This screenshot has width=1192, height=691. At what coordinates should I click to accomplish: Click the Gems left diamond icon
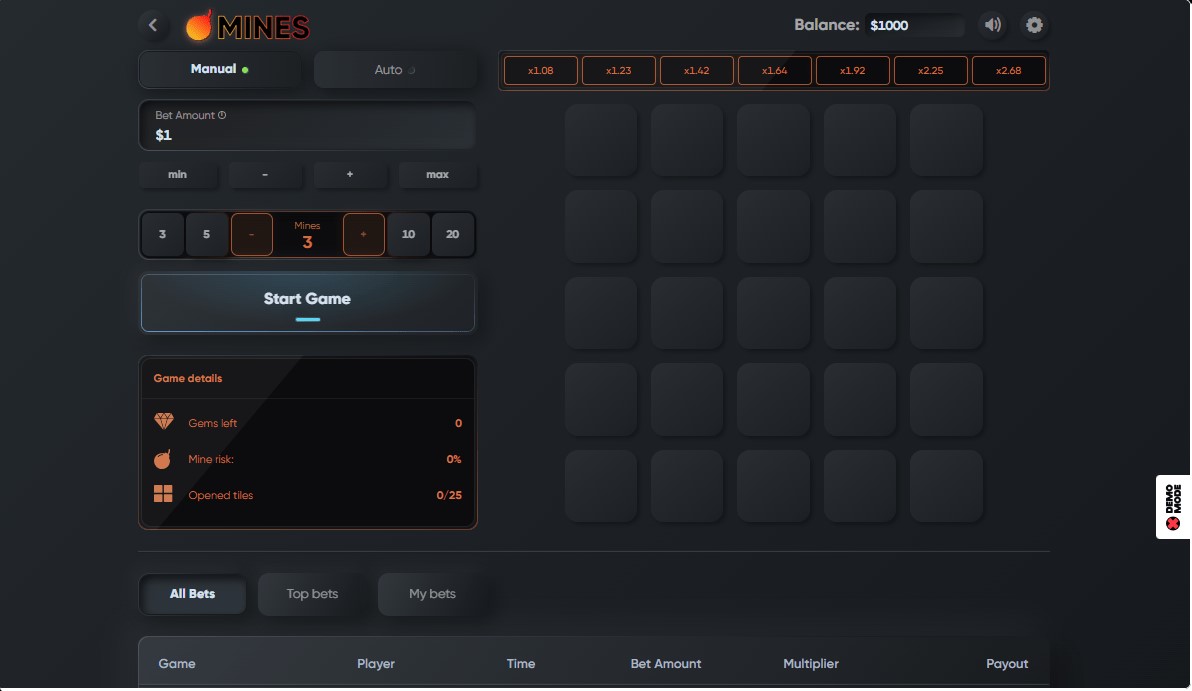(163, 422)
